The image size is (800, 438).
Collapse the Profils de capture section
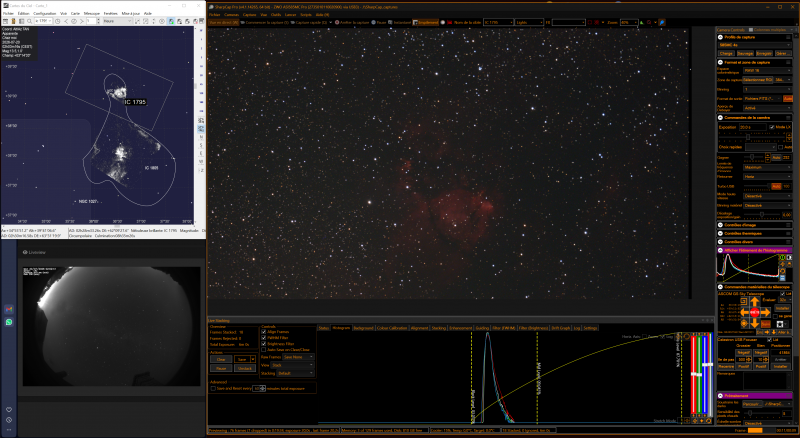click(x=720, y=37)
